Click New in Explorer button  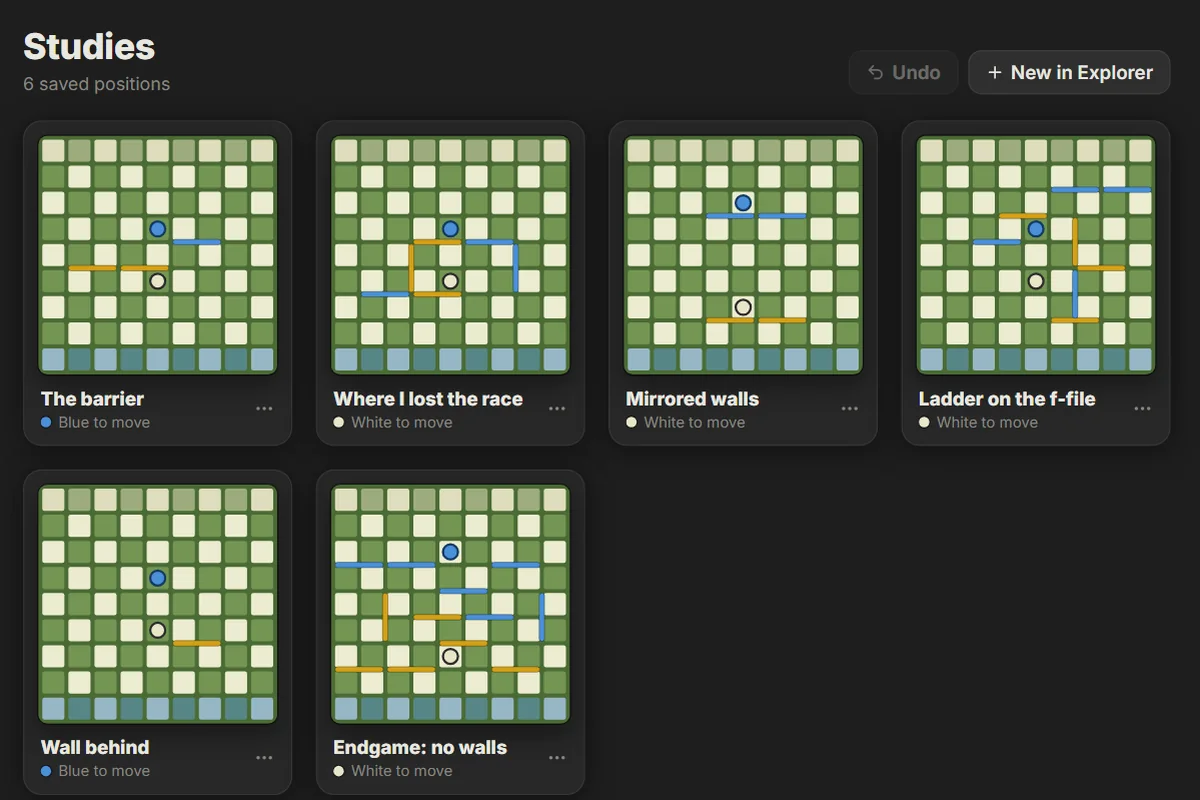[x=1069, y=72]
